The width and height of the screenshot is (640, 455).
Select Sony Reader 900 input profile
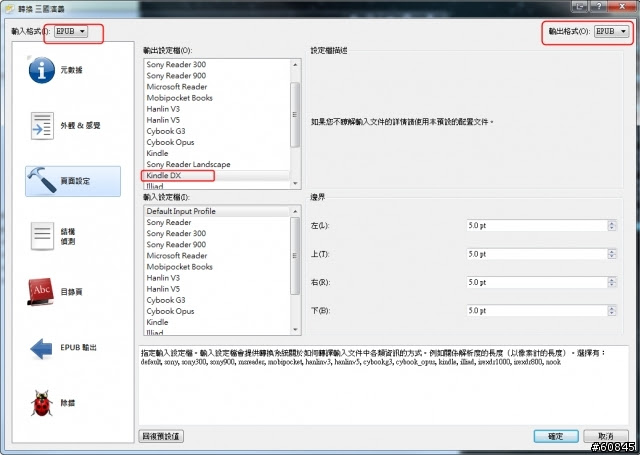217,244
